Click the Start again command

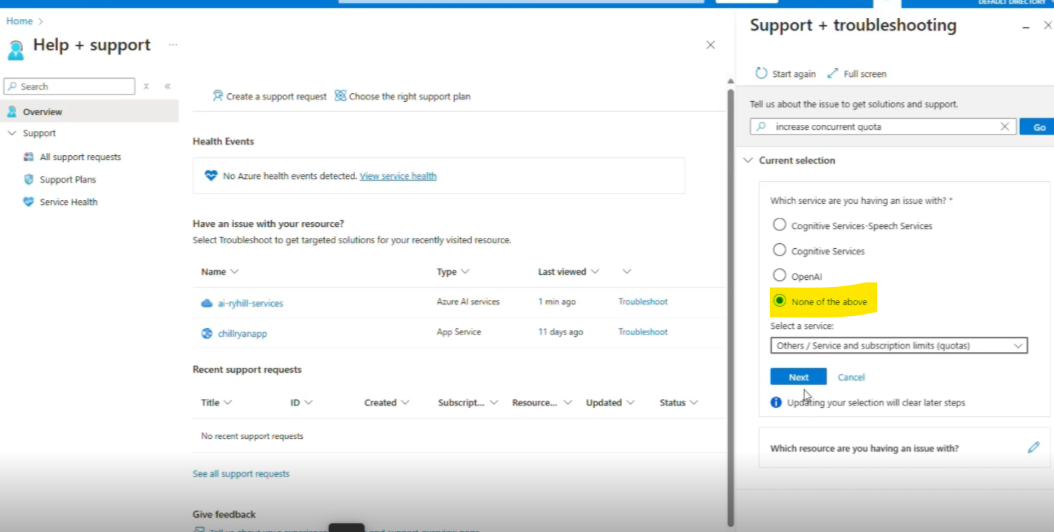[x=785, y=74]
